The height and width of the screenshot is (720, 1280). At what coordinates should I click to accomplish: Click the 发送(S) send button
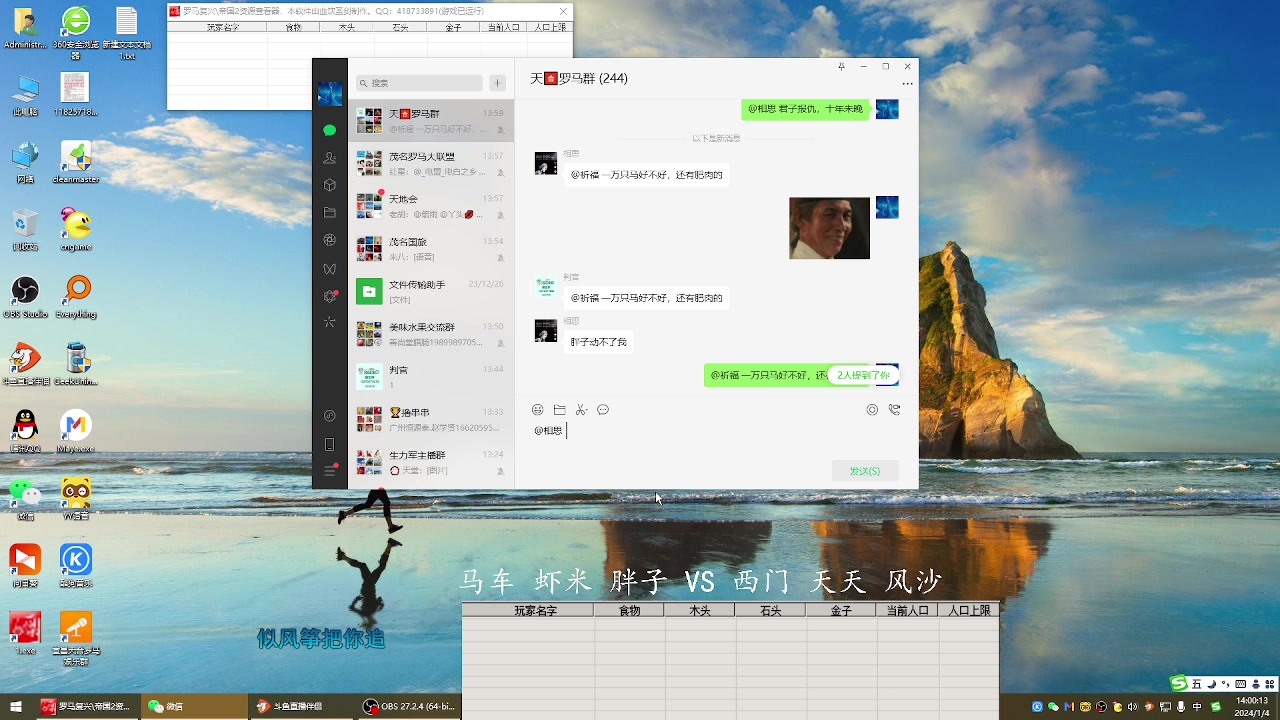pyautogui.click(x=863, y=470)
